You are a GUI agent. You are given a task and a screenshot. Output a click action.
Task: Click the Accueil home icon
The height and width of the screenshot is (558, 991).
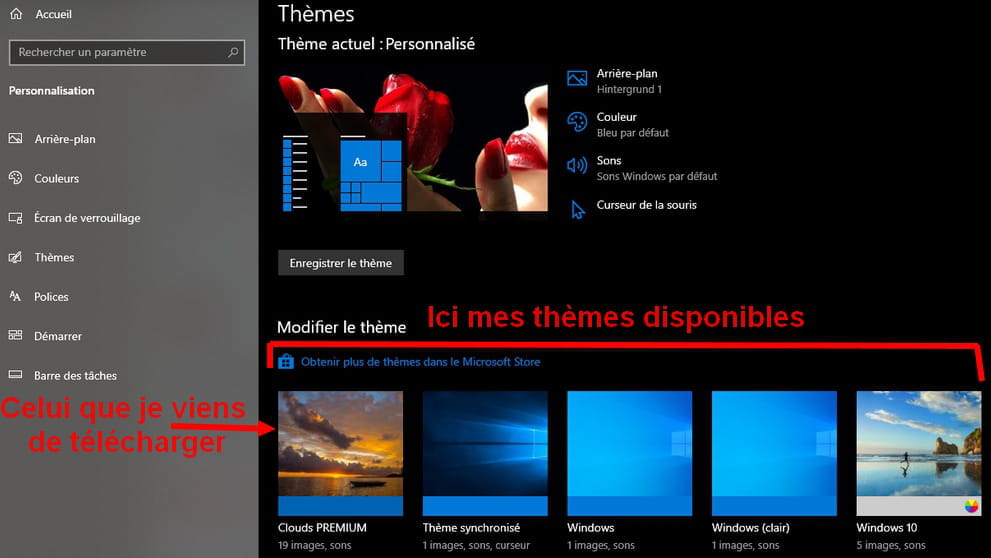pyautogui.click(x=16, y=13)
